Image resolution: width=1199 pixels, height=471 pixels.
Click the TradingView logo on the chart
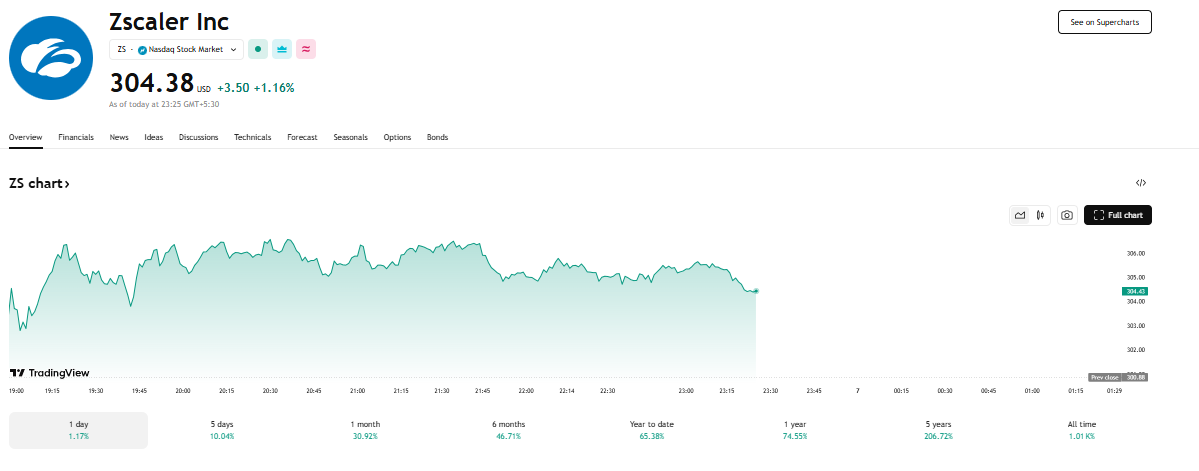point(49,373)
